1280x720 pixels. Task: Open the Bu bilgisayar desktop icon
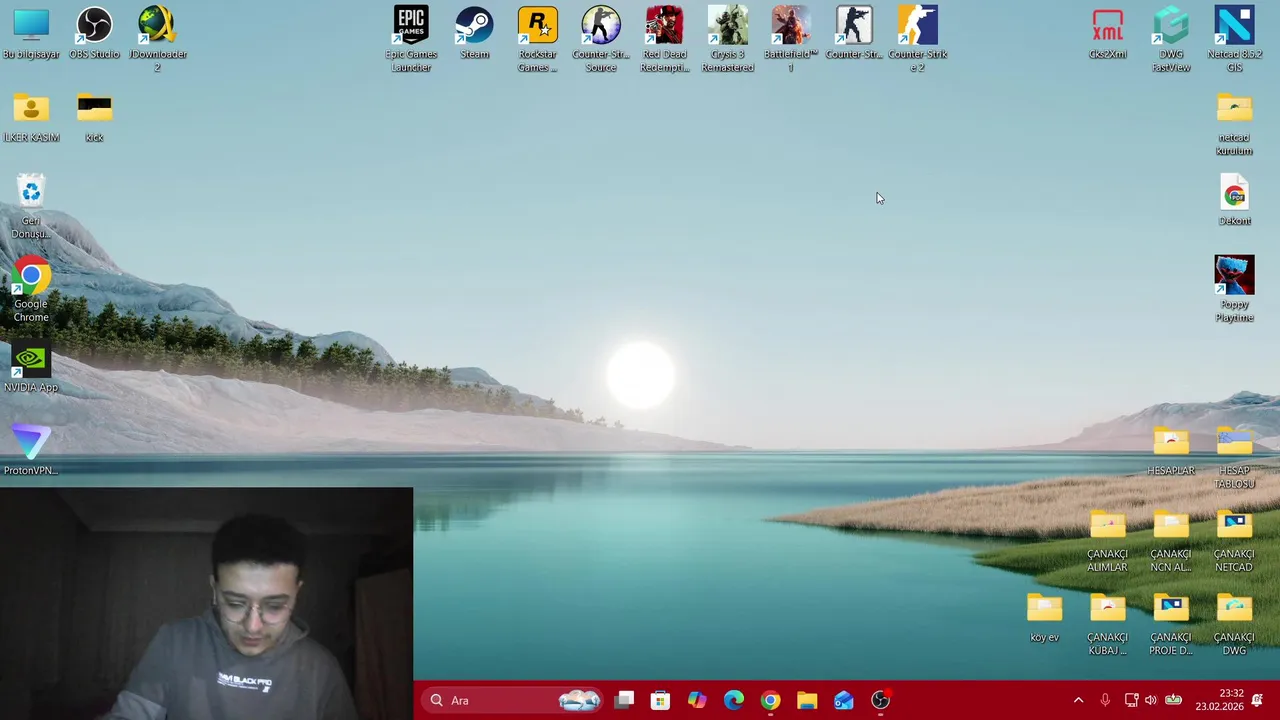coord(31,34)
